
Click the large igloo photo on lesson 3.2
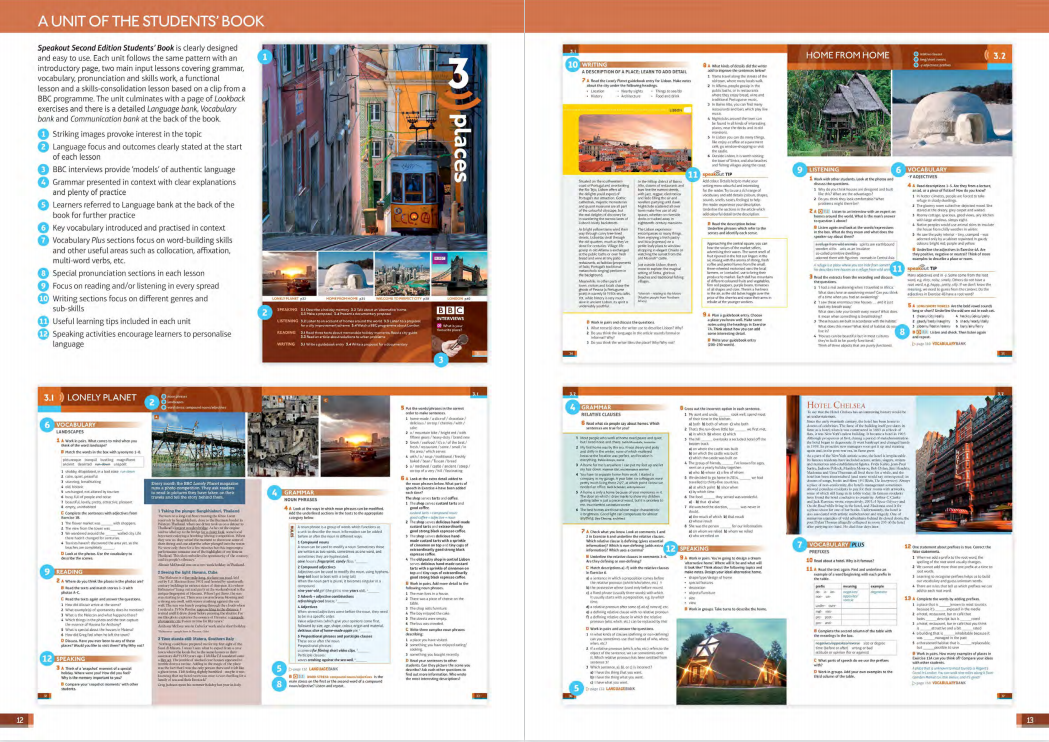pyautogui.click(x=953, y=114)
